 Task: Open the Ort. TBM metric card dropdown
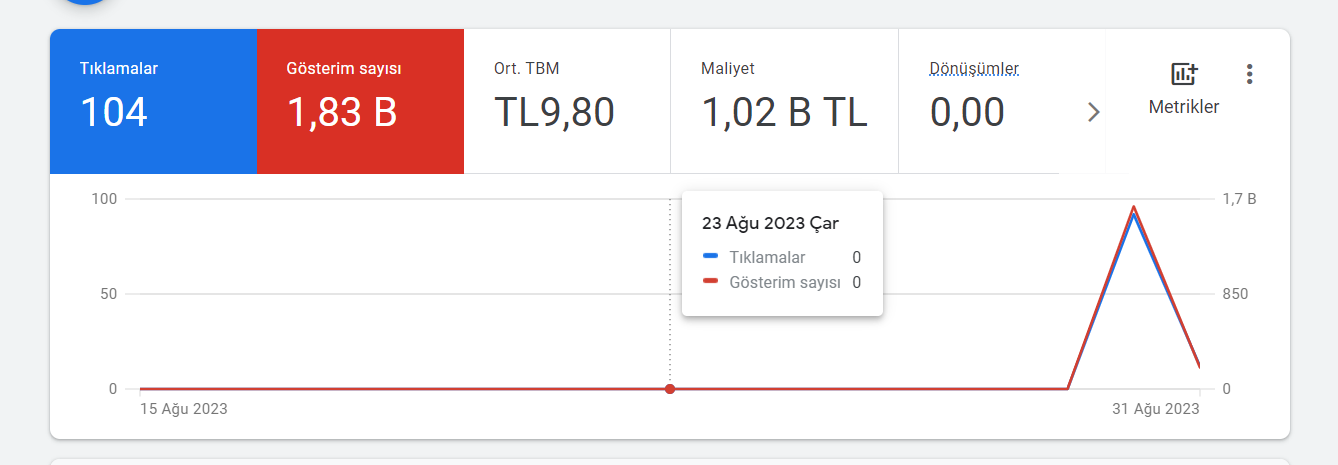(x=567, y=101)
